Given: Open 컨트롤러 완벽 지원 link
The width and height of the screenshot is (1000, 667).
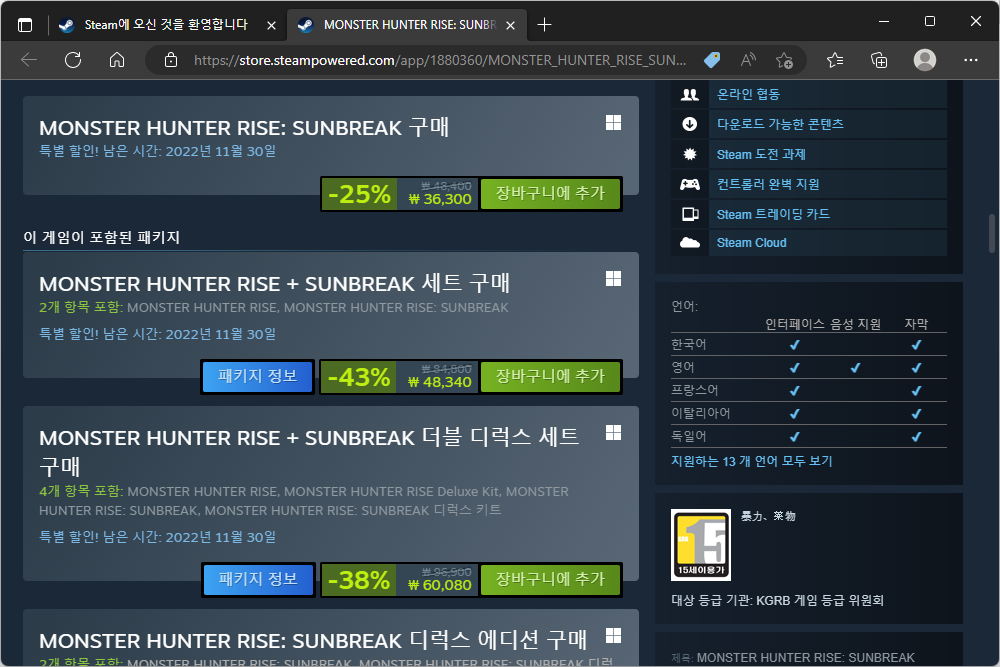Looking at the screenshot, I should click(x=768, y=184).
